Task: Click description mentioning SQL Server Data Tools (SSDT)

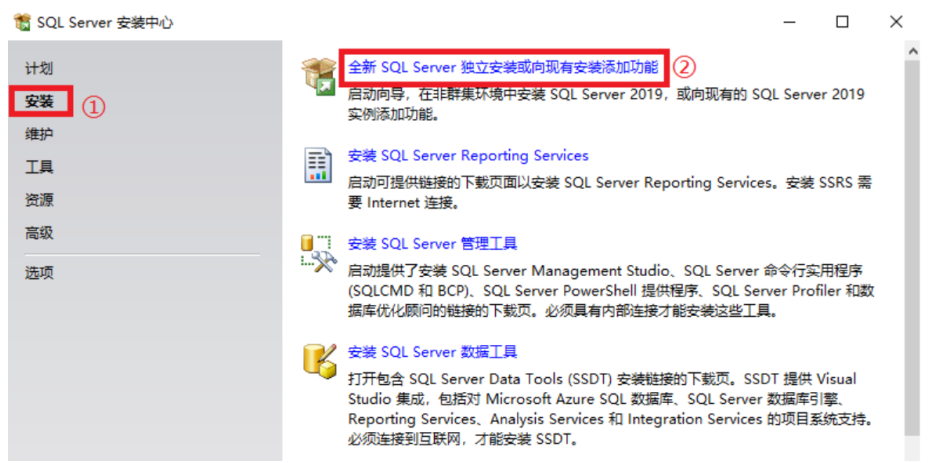Action: click(610, 410)
